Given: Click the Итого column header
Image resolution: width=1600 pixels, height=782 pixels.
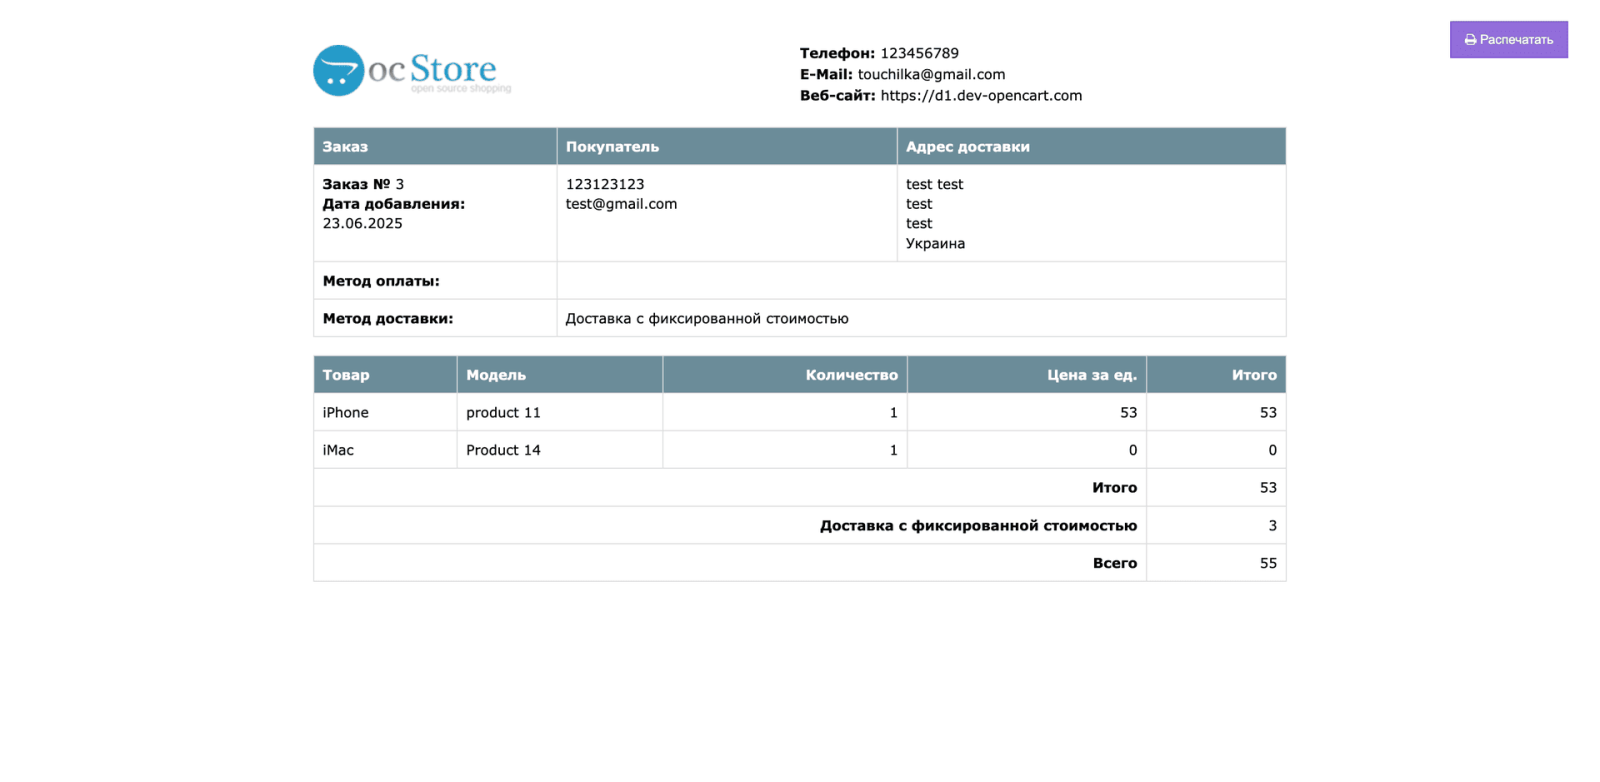Looking at the screenshot, I should 1216,375.
